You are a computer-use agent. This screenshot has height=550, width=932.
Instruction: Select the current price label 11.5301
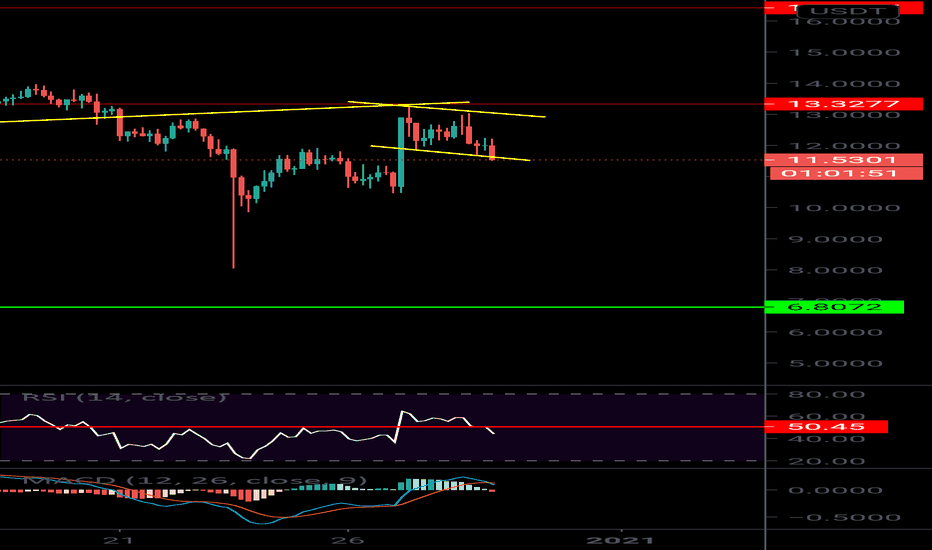tap(843, 159)
